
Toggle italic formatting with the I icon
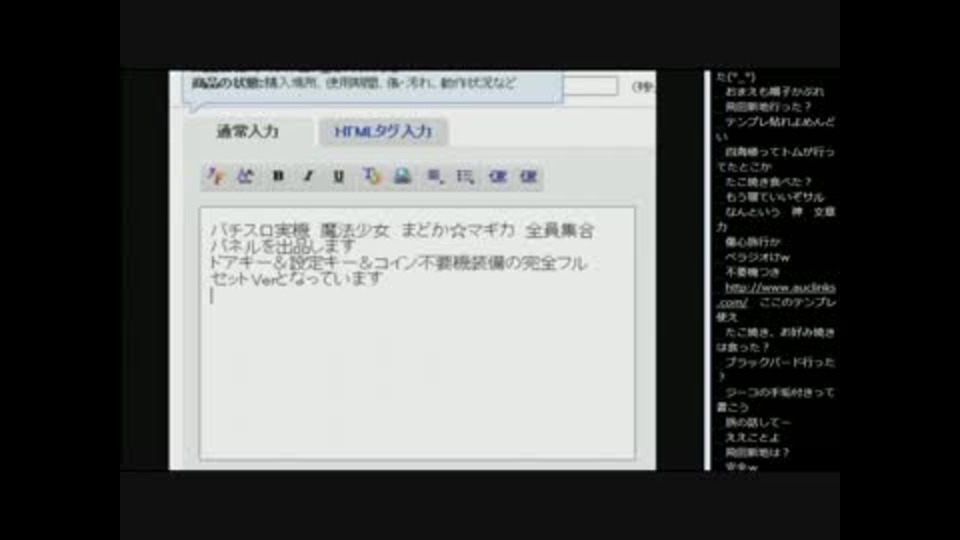[x=309, y=176]
